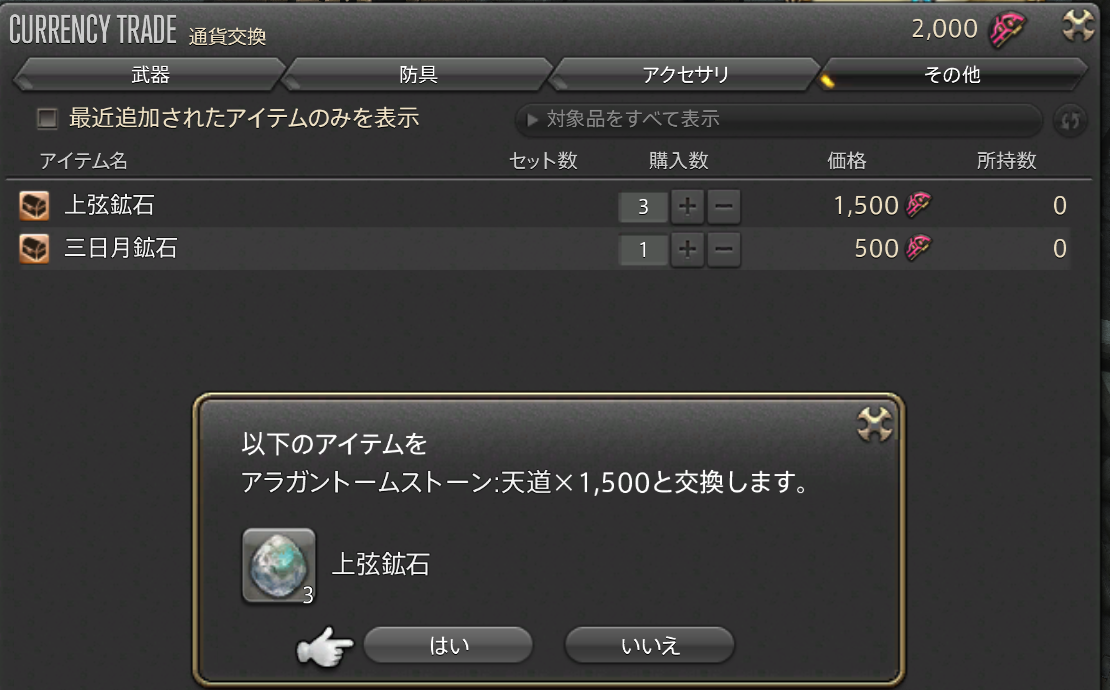Click the tomestone icon beside the 500 price

coord(918,248)
